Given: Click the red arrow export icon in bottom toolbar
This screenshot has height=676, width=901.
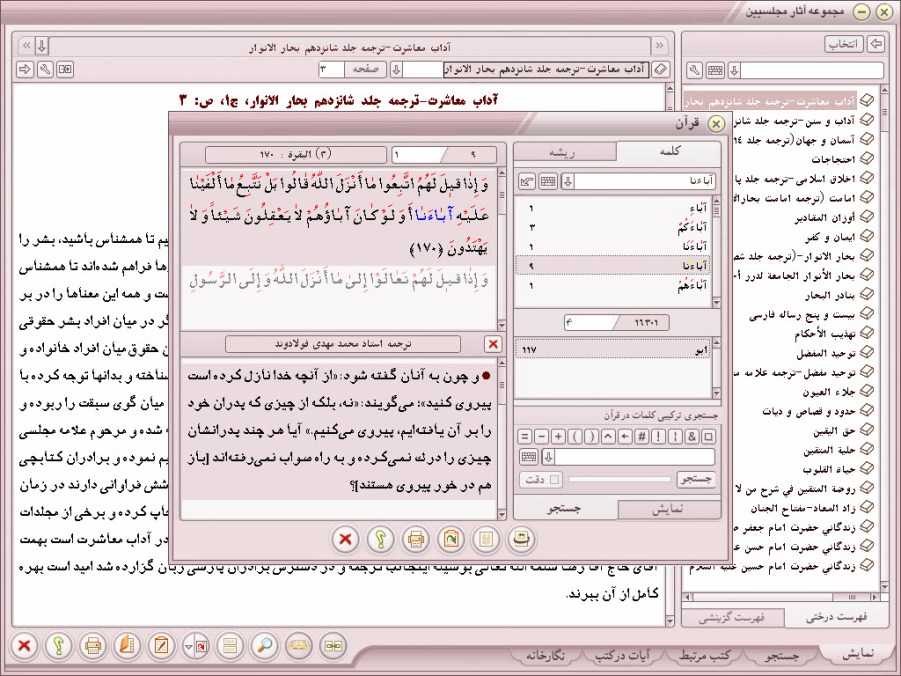Looking at the screenshot, I should pos(201,646).
